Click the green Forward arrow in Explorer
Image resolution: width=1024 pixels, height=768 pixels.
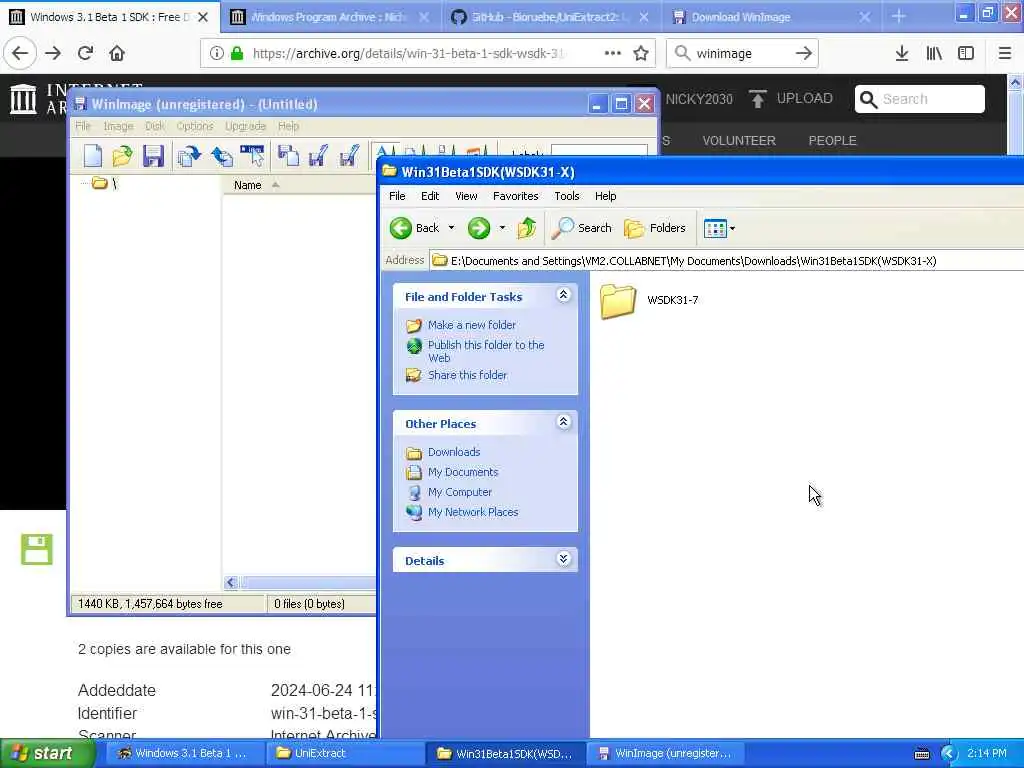pyautogui.click(x=479, y=228)
